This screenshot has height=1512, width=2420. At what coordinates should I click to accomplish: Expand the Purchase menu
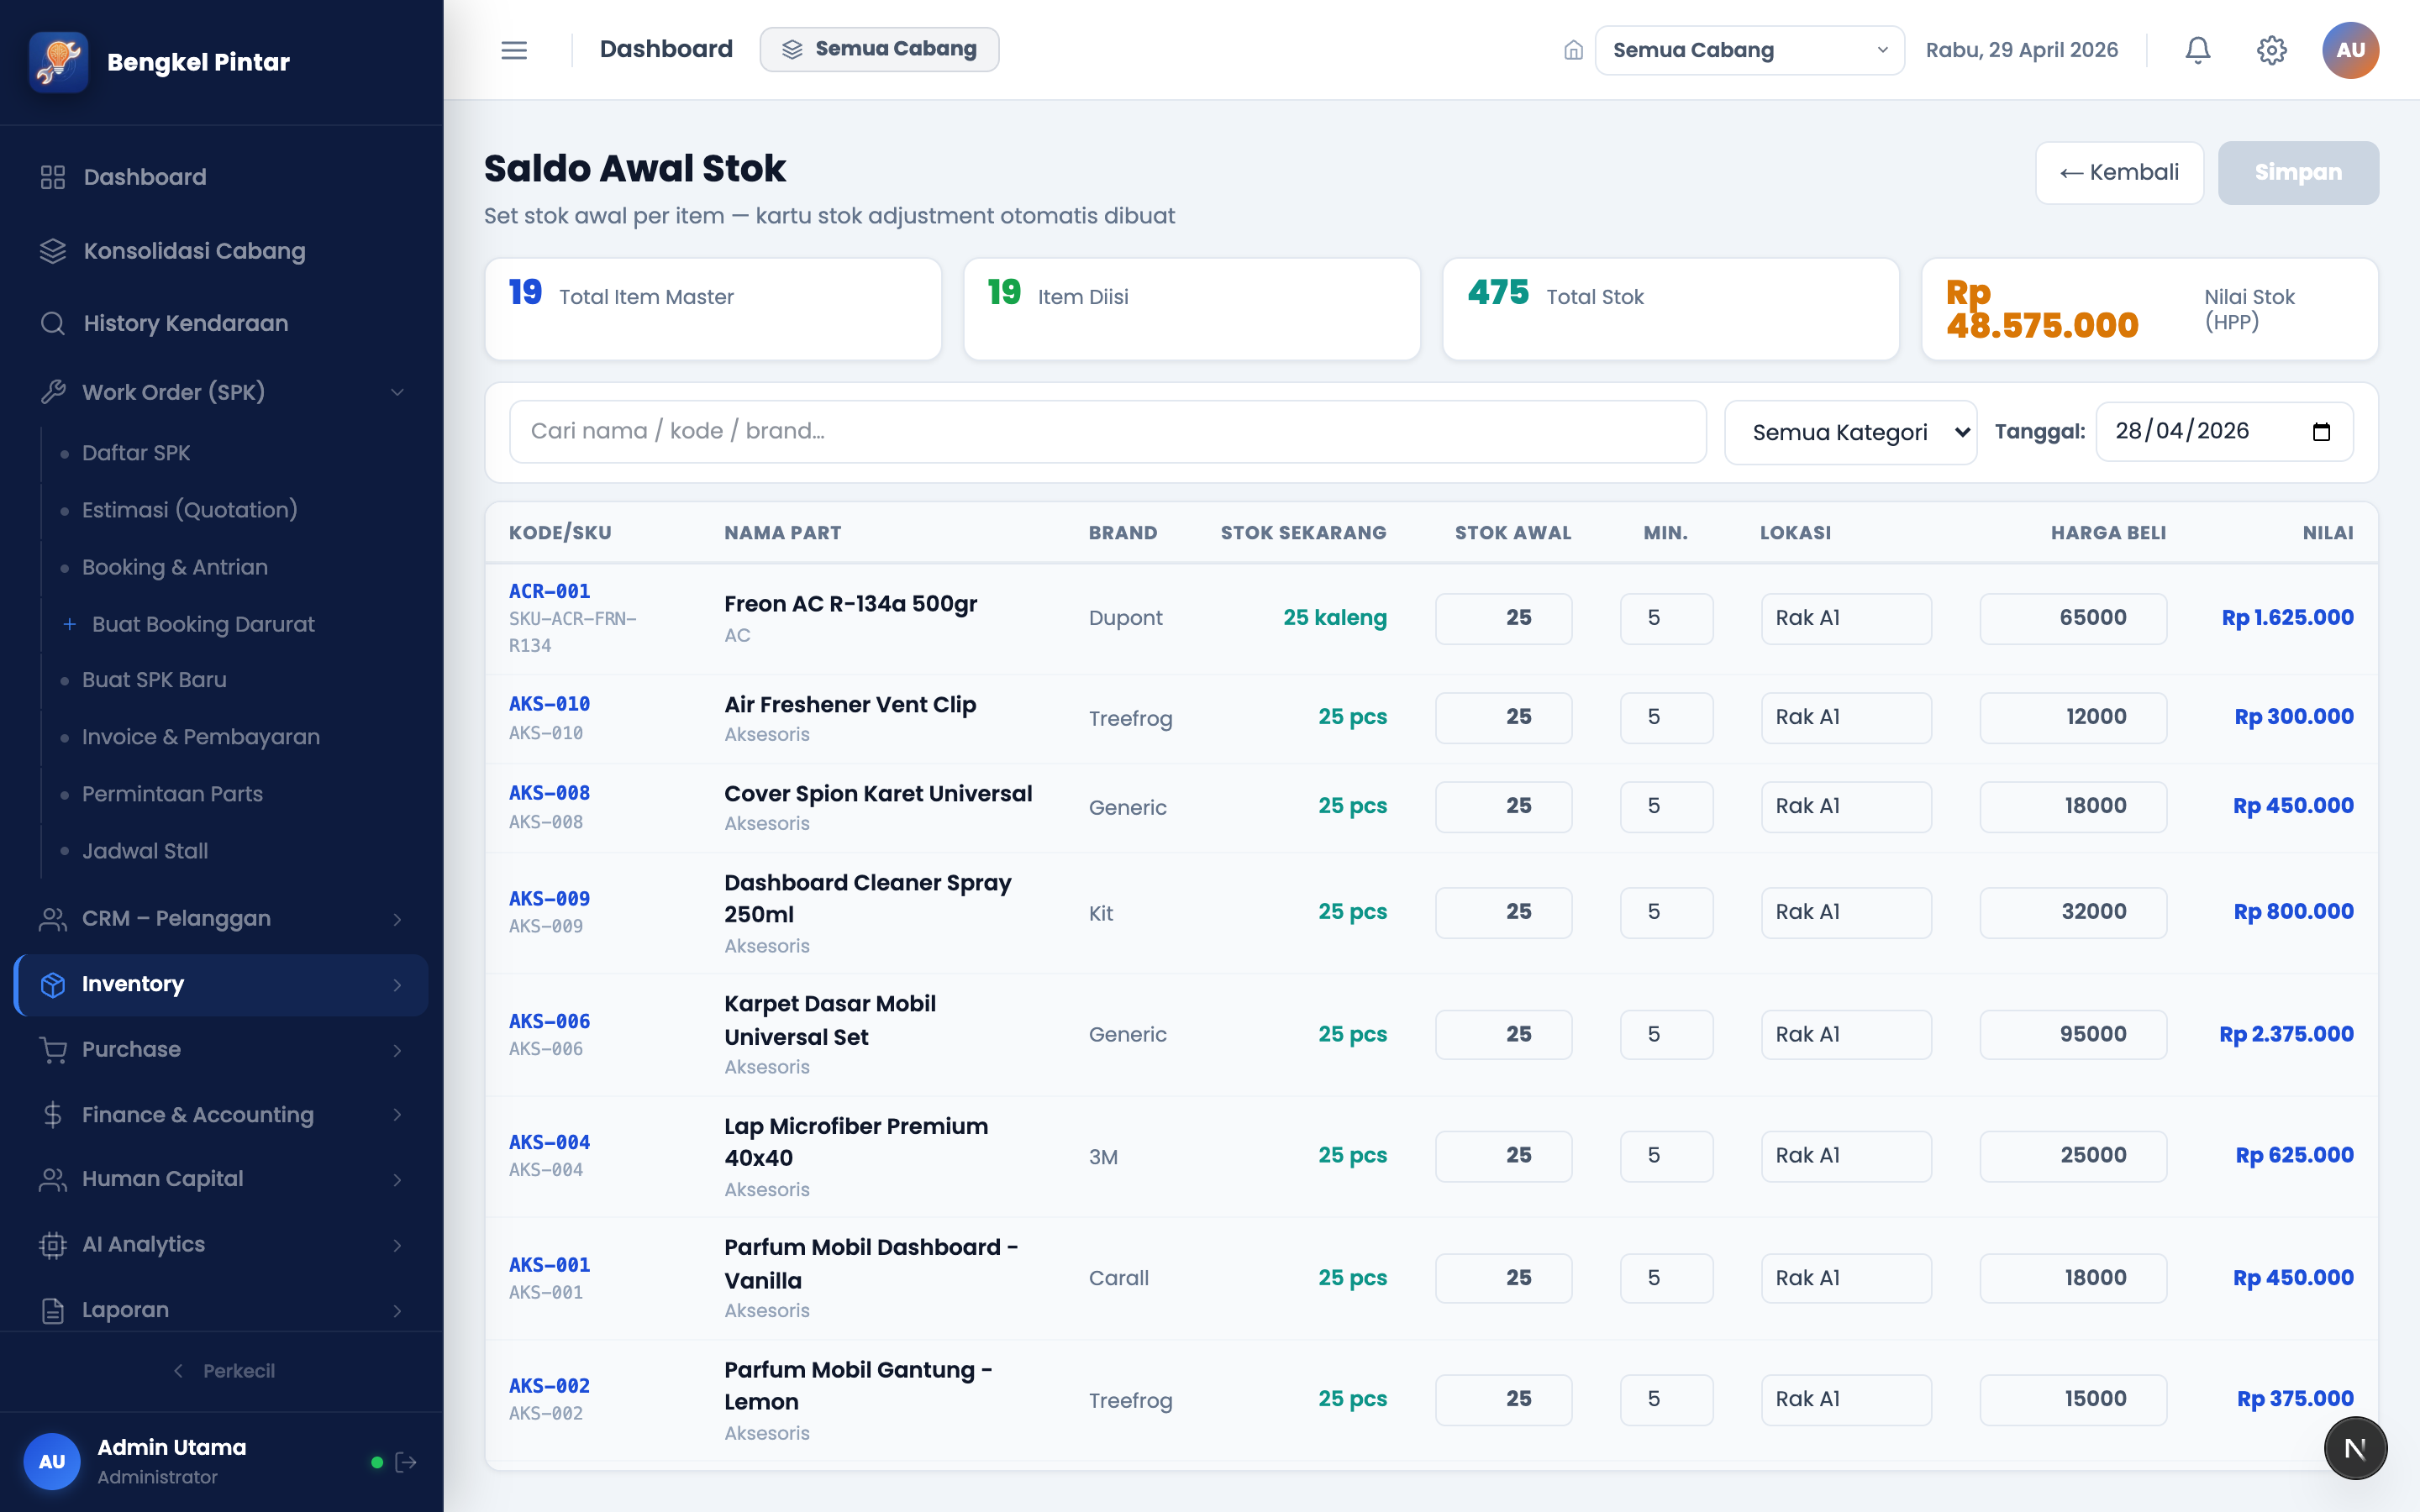coord(221,1049)
